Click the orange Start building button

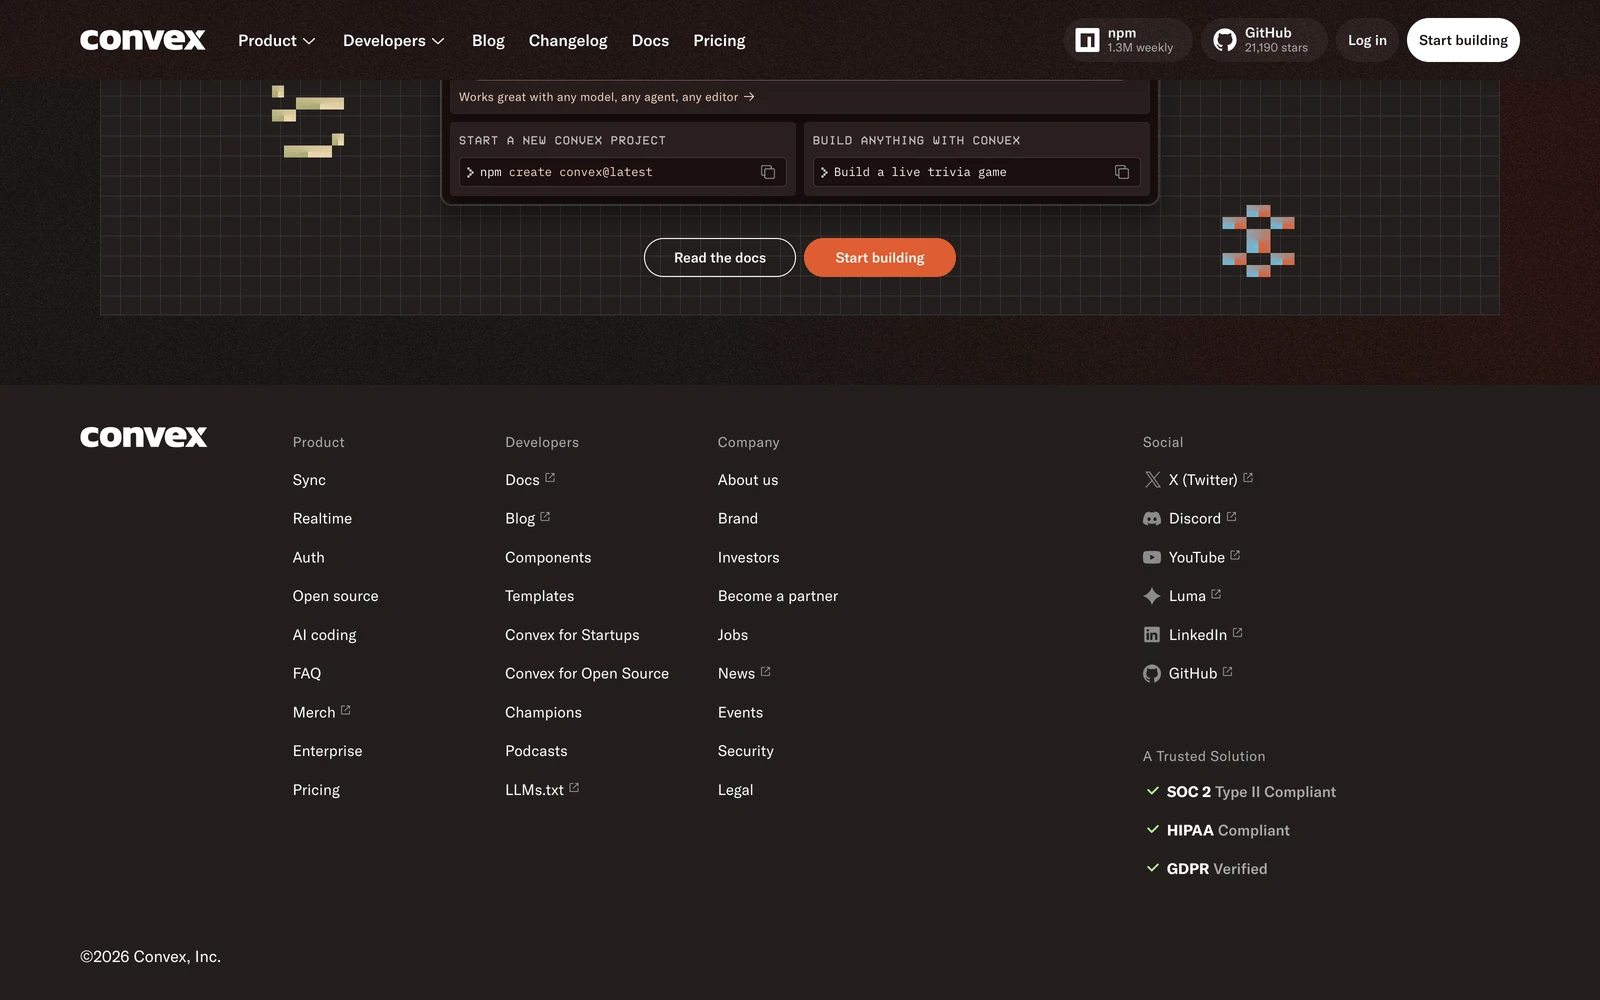pos(880,258)
